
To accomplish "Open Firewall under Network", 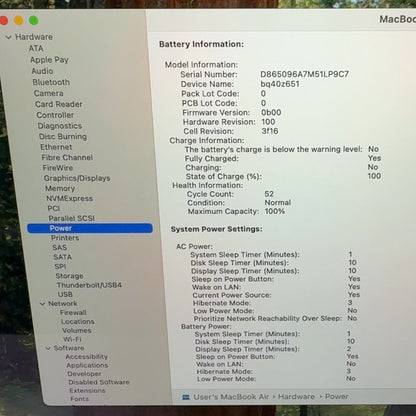I will coord(73,312).
